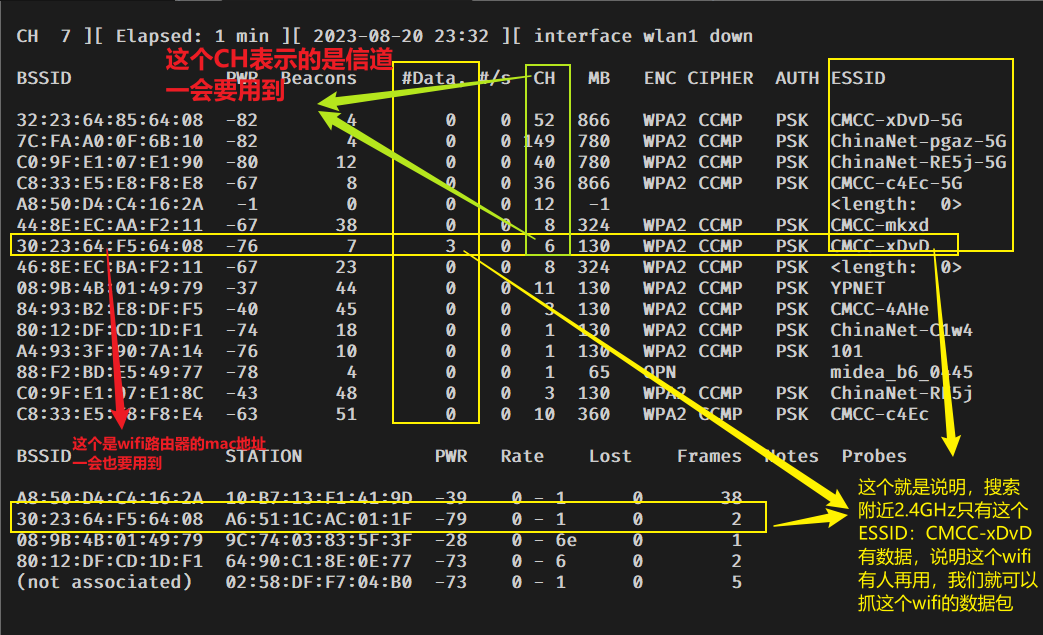Click the ESSID column header
This screenshot has height=635, width=1043.
[x=857, y=78]
